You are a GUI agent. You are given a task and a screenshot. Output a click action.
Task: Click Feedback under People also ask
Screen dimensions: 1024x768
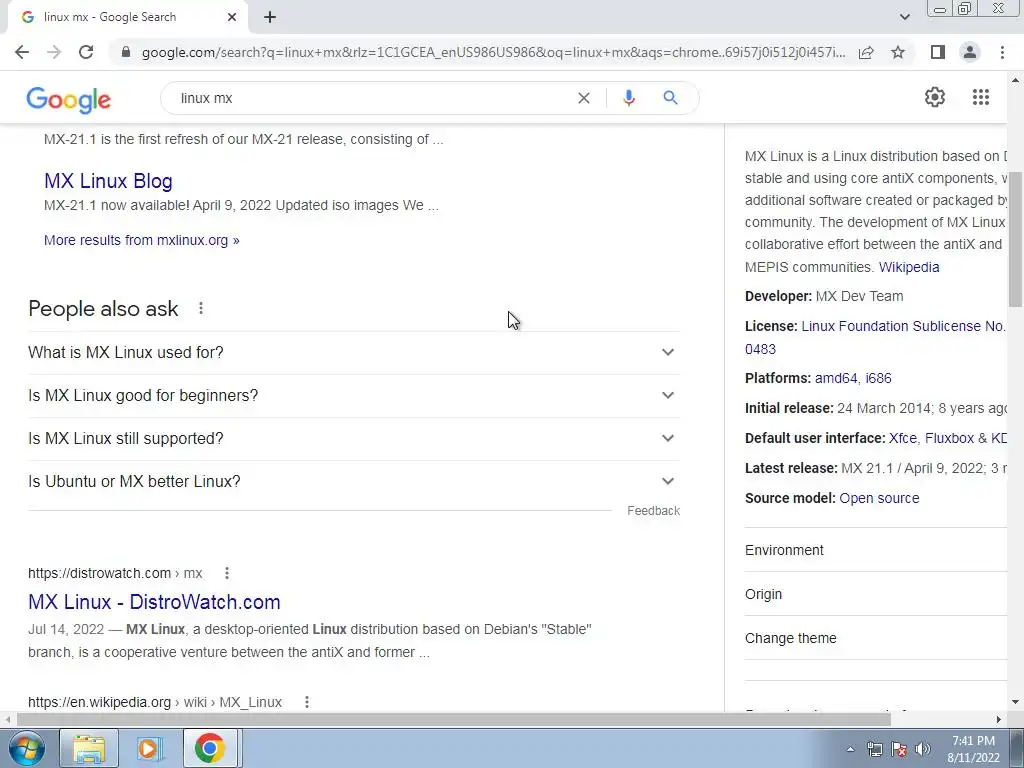point(653,511)
